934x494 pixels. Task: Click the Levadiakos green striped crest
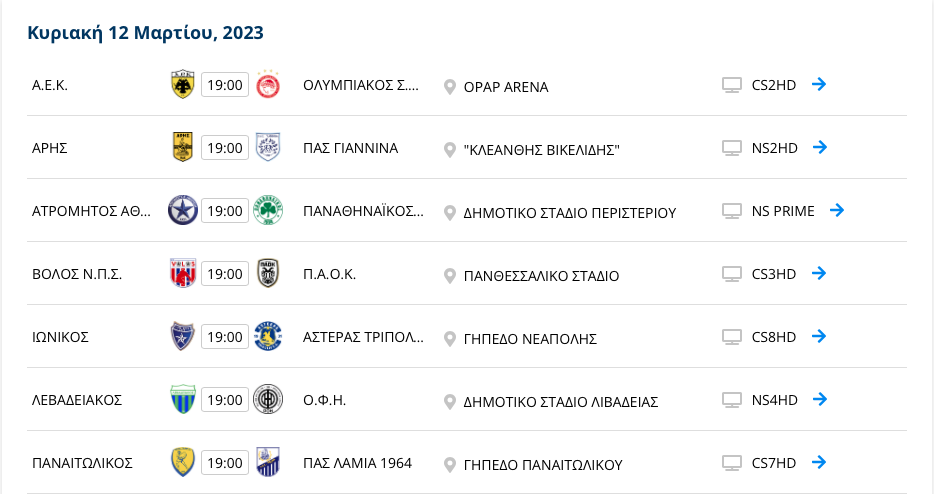tap(183, 399)
